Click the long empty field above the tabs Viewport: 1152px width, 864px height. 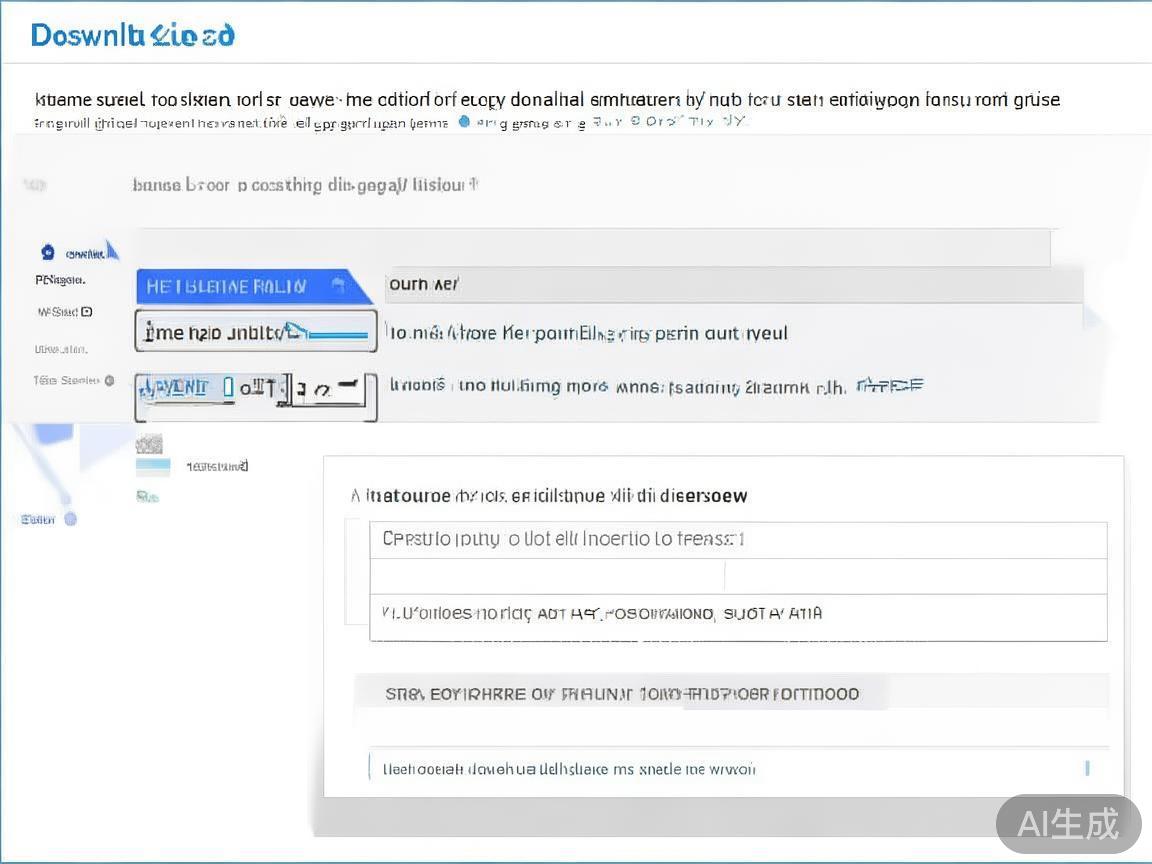[x=592, y=247]
